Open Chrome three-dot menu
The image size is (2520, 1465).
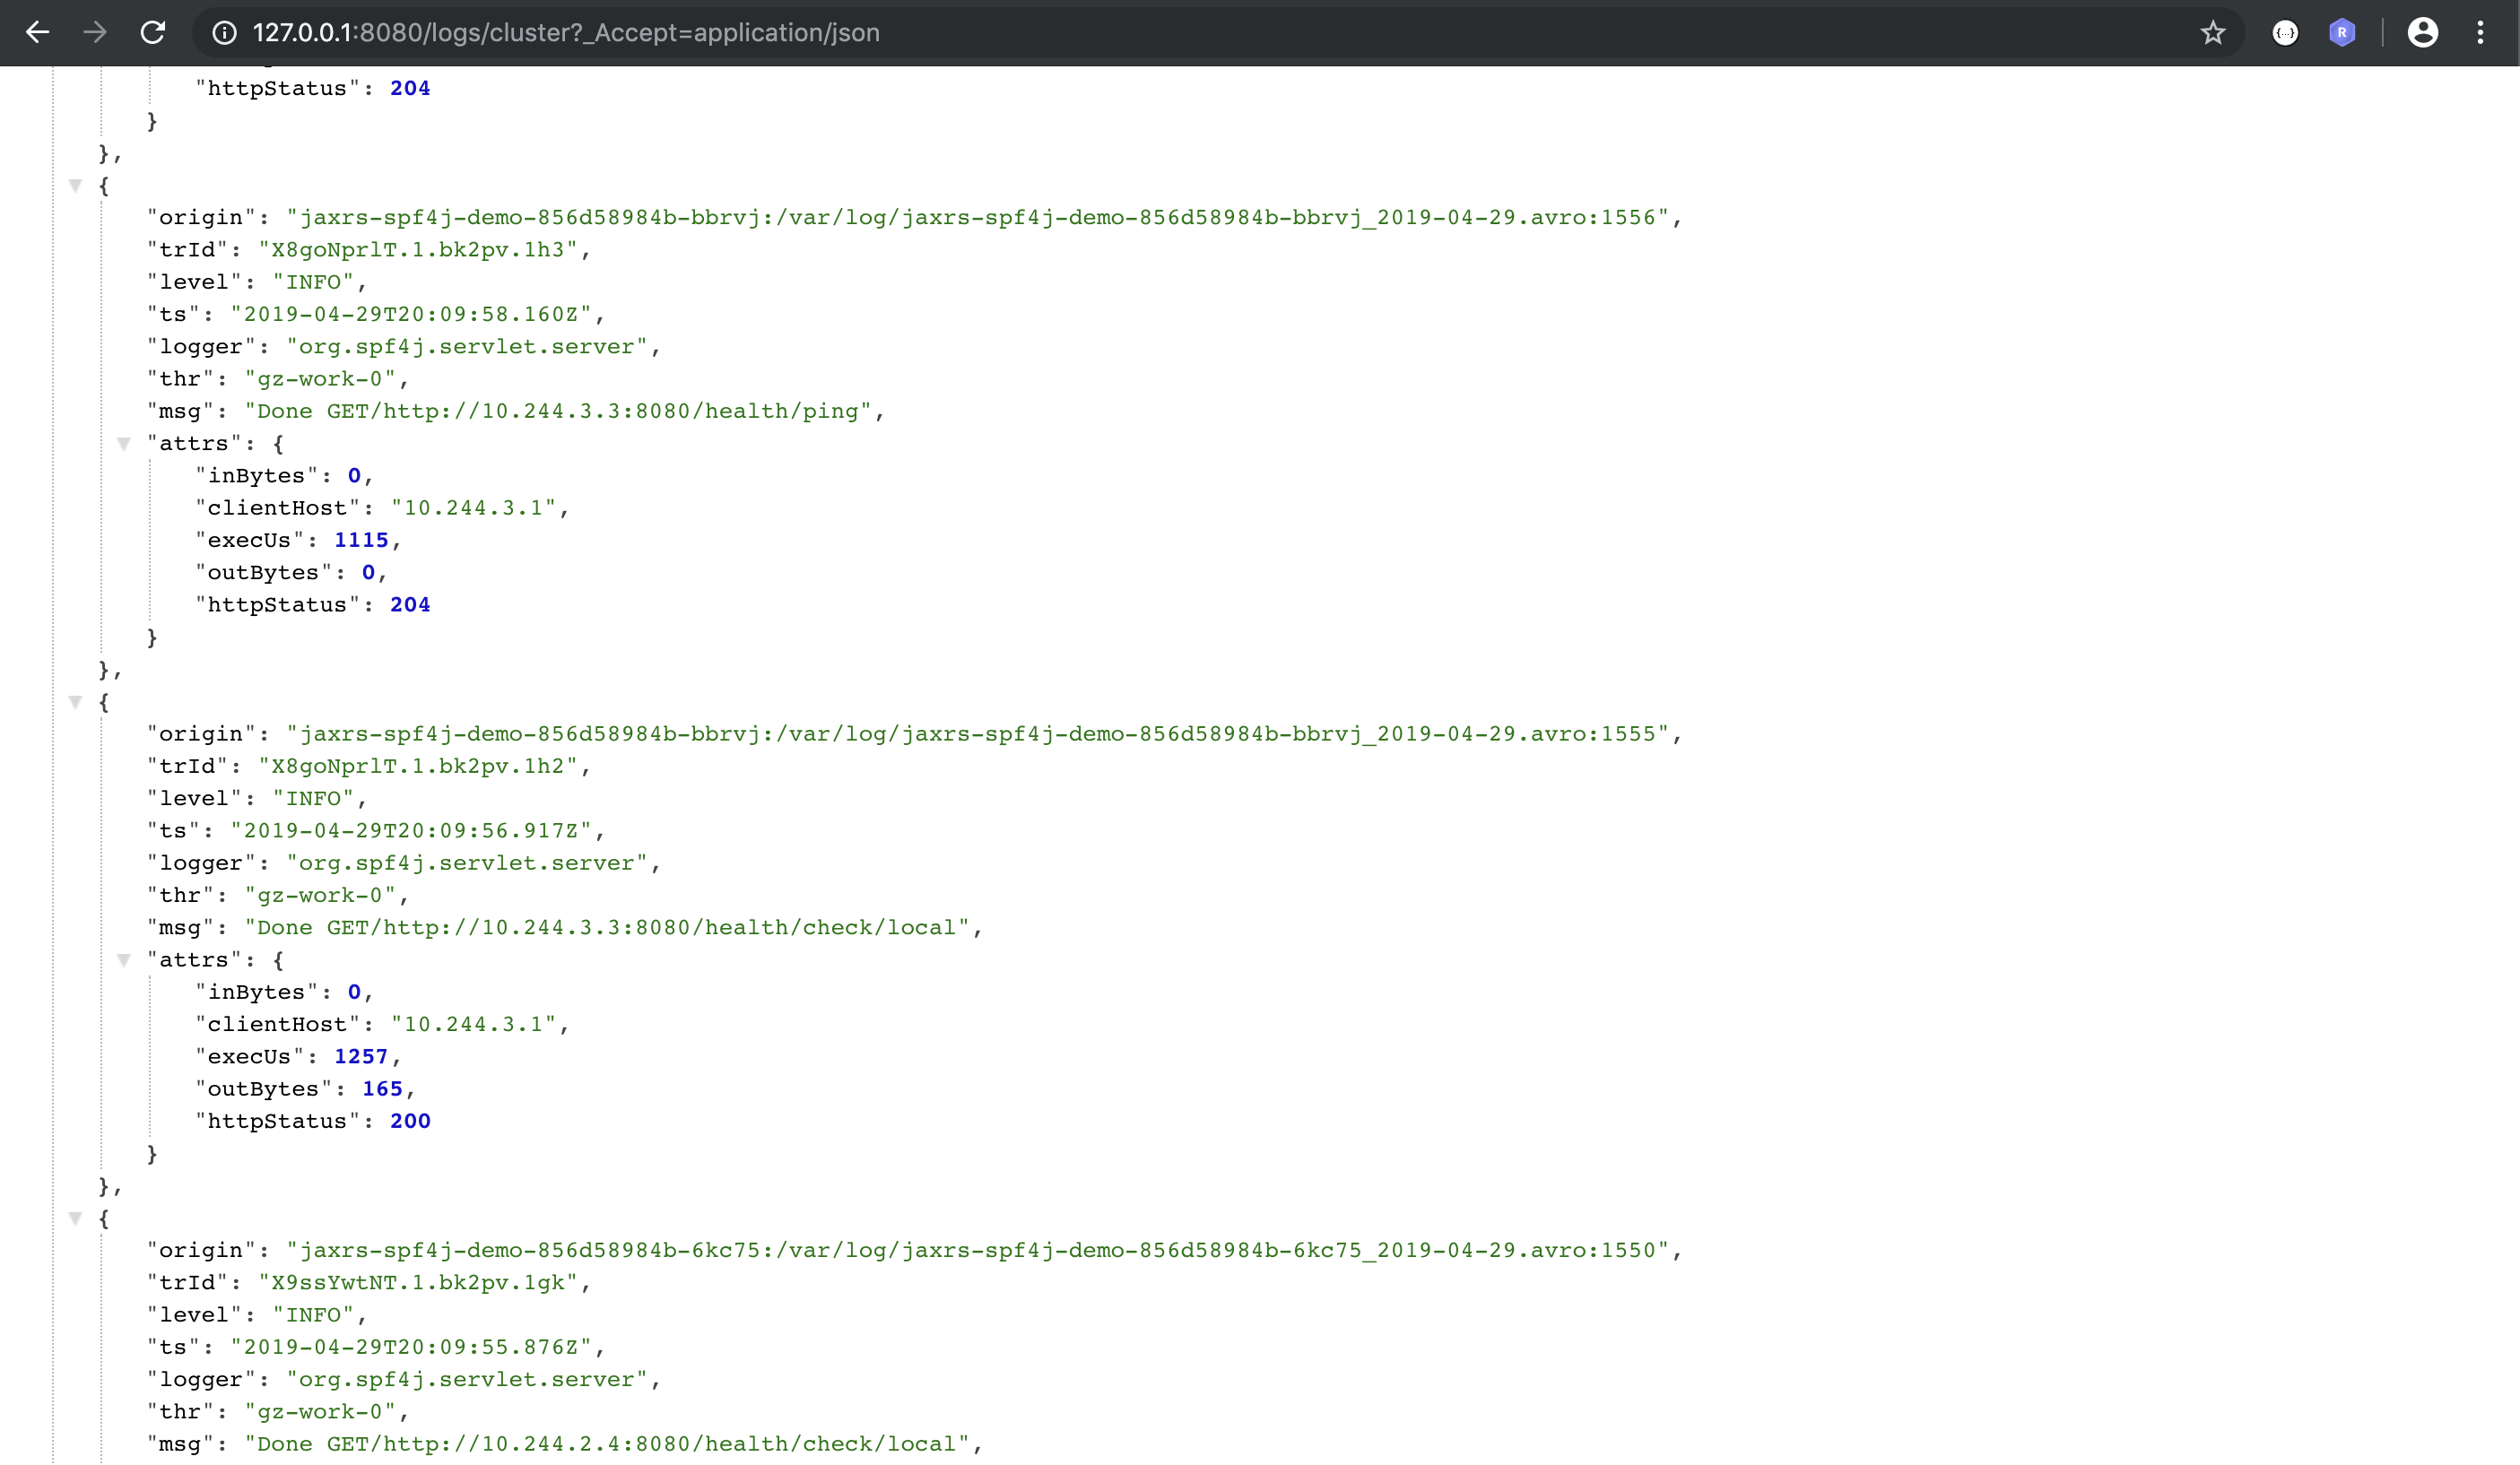[2480, 33]
